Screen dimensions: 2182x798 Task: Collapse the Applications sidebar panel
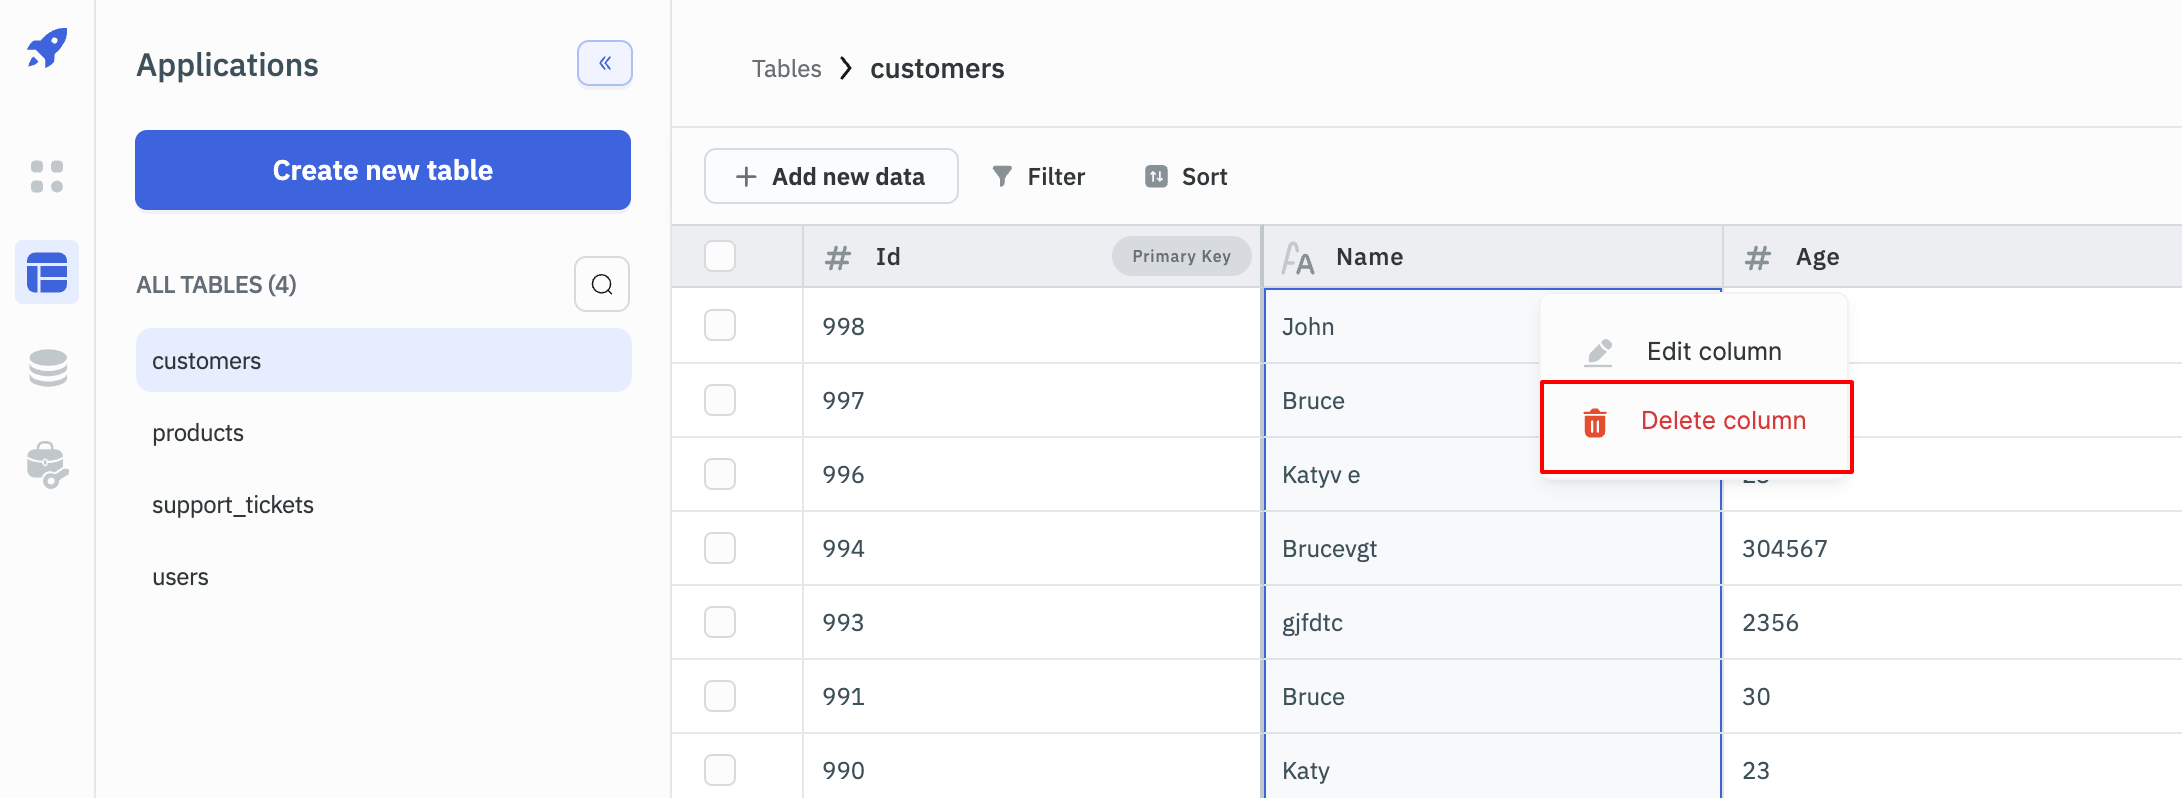point(604,63)
